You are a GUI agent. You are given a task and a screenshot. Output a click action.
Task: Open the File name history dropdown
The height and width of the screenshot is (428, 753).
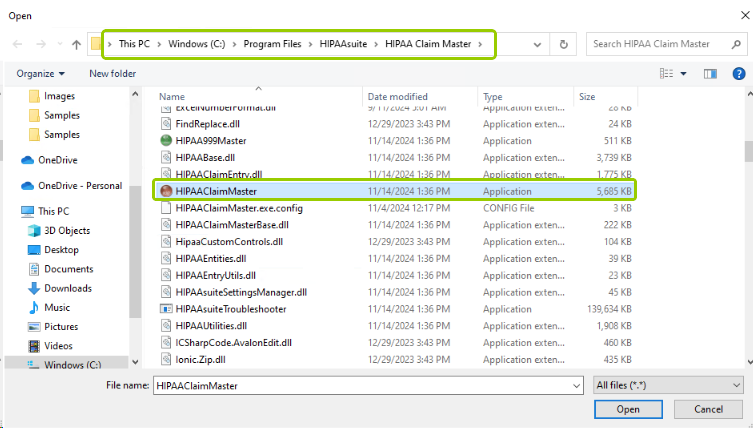pyautogui.click(x=577, y=386)
